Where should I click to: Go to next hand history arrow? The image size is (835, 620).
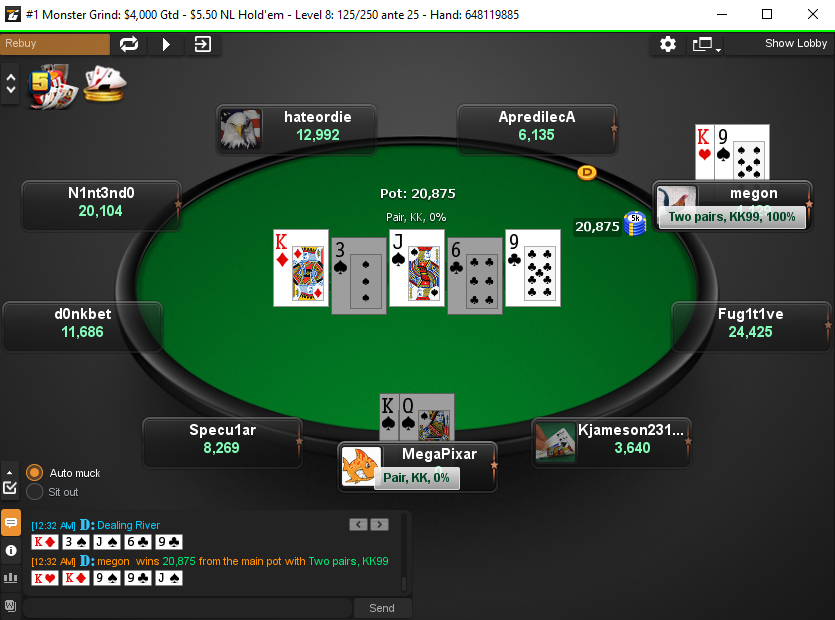click(x=380, y=525)
